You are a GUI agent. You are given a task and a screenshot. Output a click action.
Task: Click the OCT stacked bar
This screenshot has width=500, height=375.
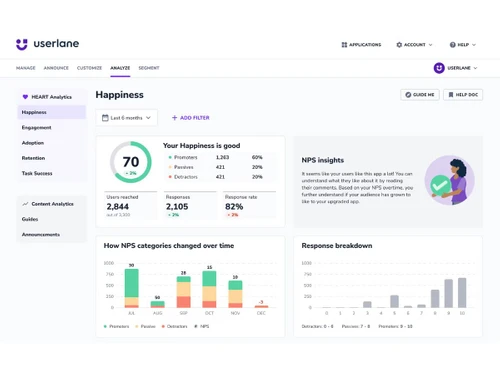point(209,289)
